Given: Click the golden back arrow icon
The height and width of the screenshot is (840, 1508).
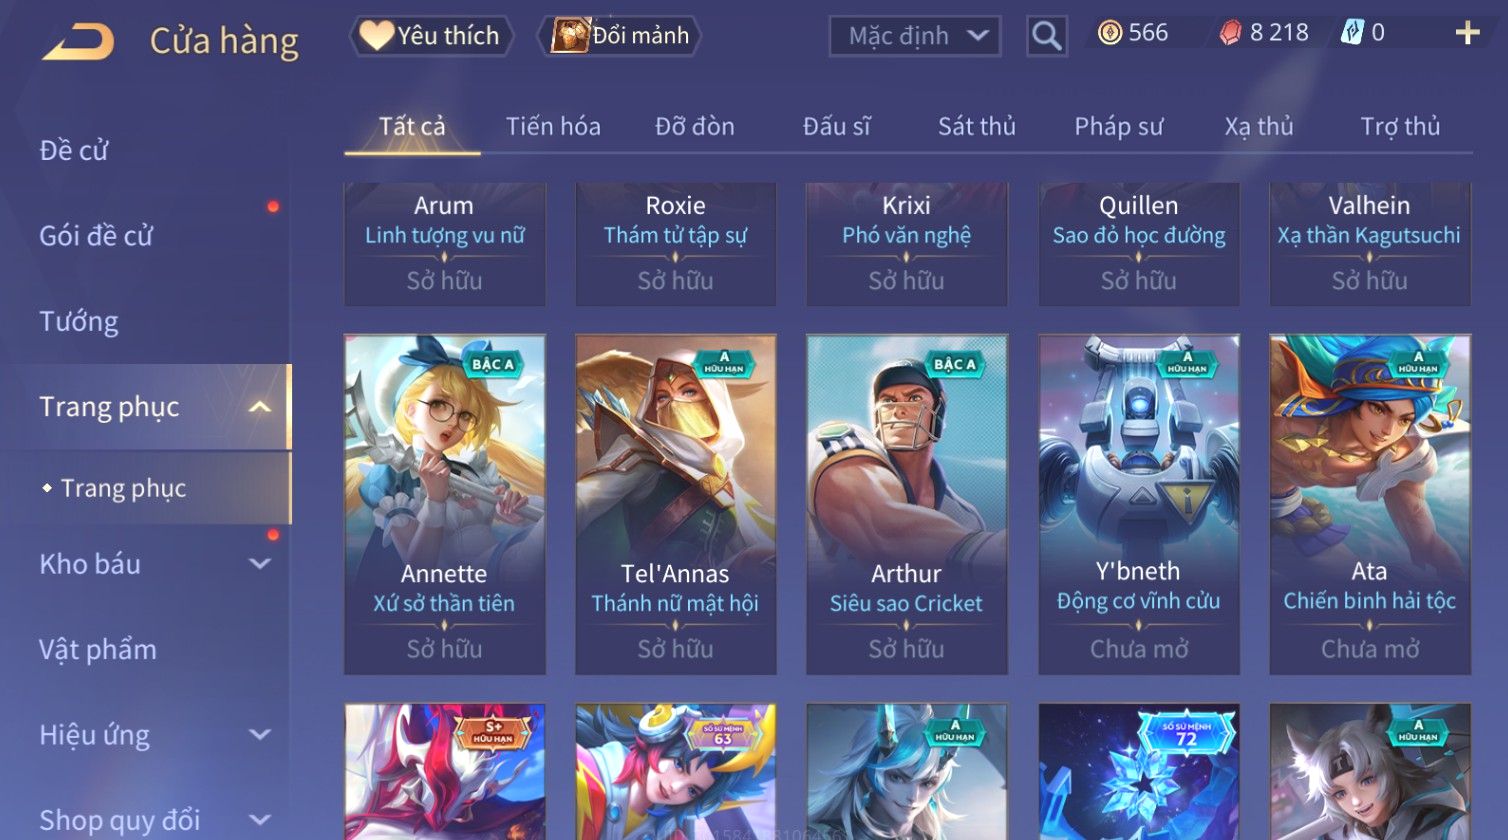Looking at the screenshot, I should point(77,41).
